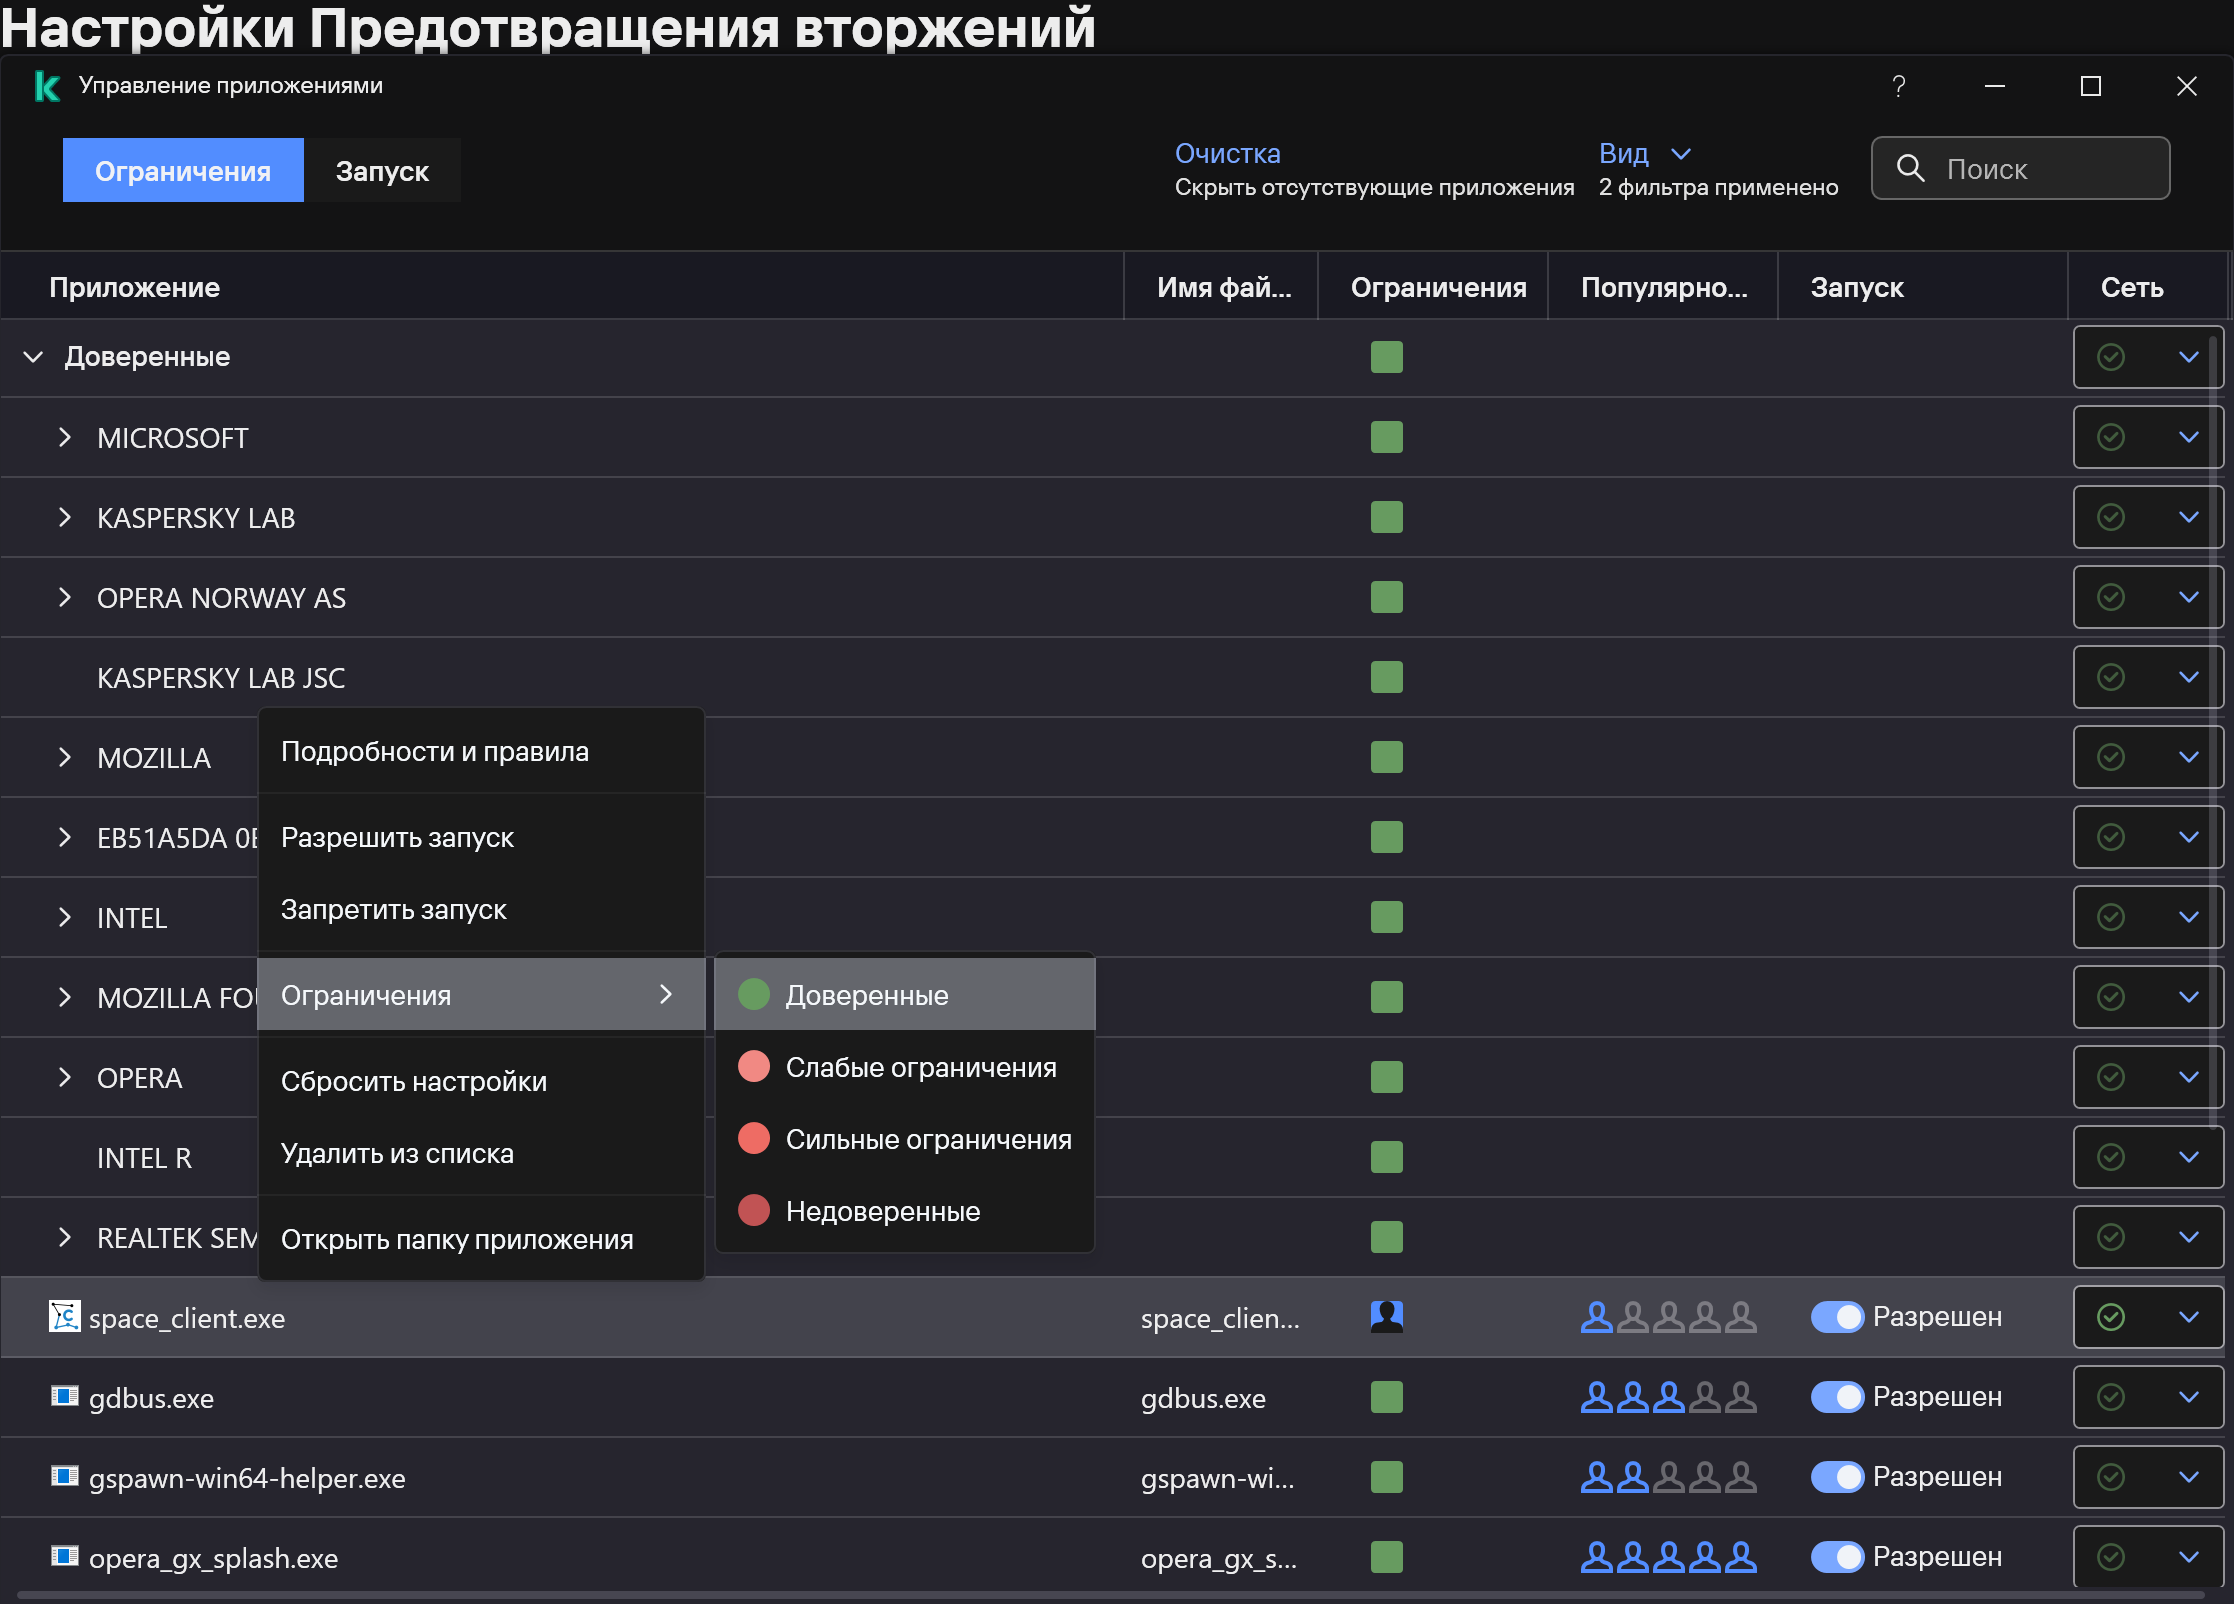
Task: Expand the MOZILLA vendor group
Action: 65,757
